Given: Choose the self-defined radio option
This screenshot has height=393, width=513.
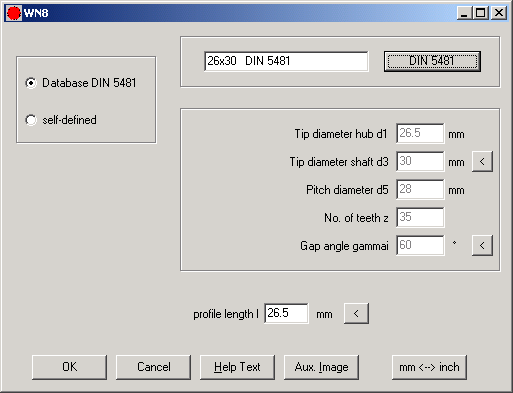Looking at the screenshot, I should click(x=61, y=120).
